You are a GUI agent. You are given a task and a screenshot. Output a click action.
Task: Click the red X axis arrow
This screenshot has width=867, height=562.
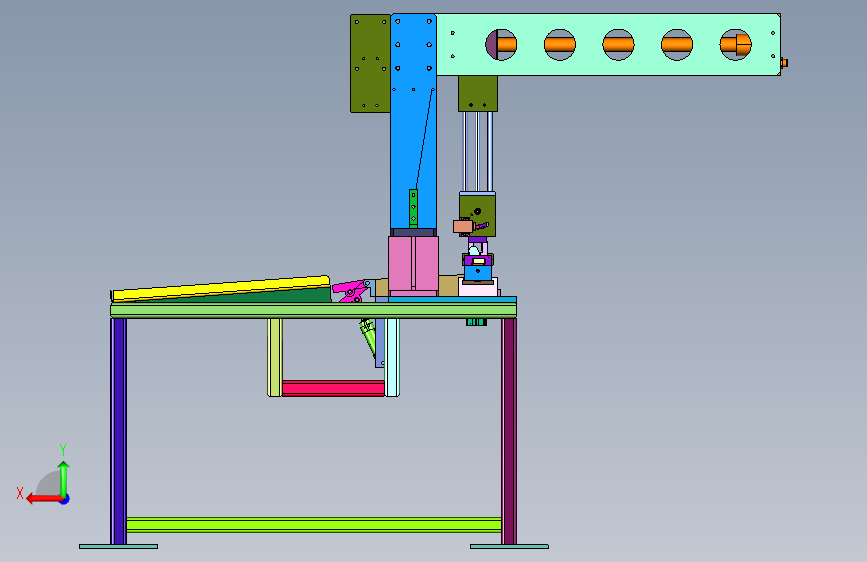[x=44, y=499]
